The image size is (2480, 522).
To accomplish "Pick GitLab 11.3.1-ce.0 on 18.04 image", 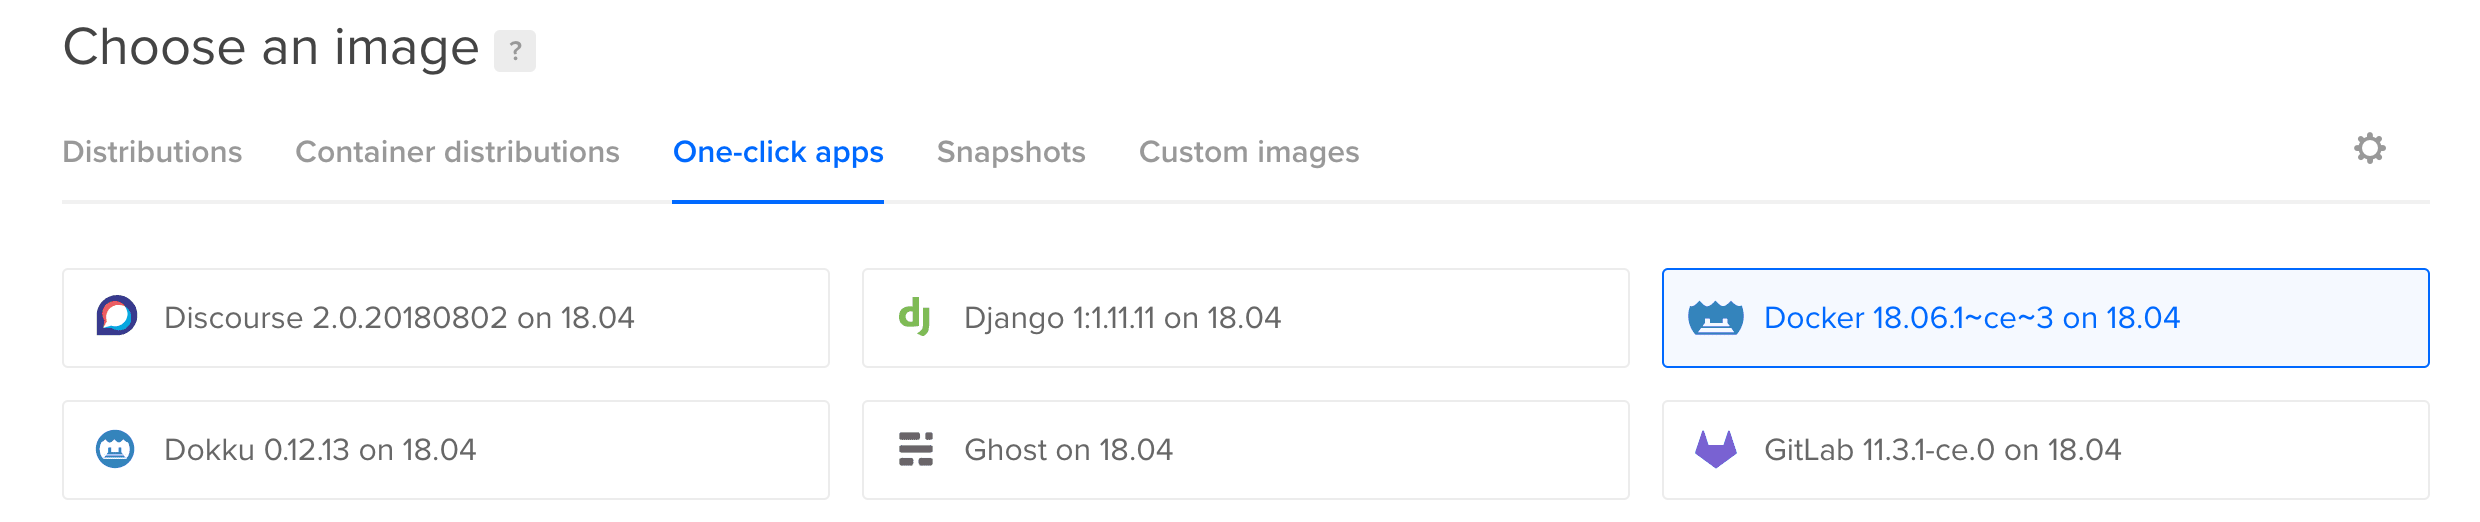I will pyautogui.click(x=2046, y=450).
